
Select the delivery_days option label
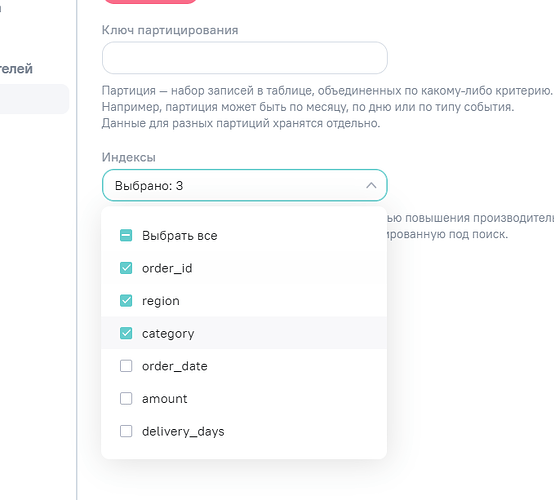pyautogui.click(x=183, y=431)
